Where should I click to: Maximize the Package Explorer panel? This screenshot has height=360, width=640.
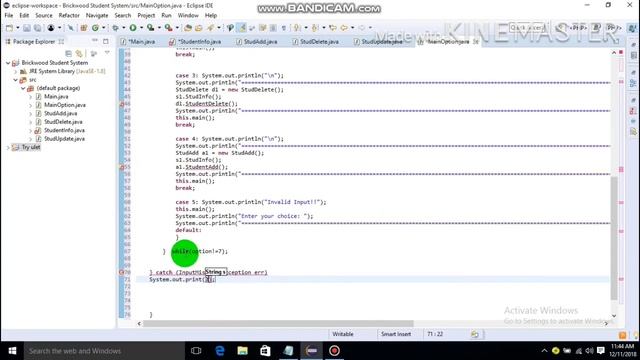[106, 41]
